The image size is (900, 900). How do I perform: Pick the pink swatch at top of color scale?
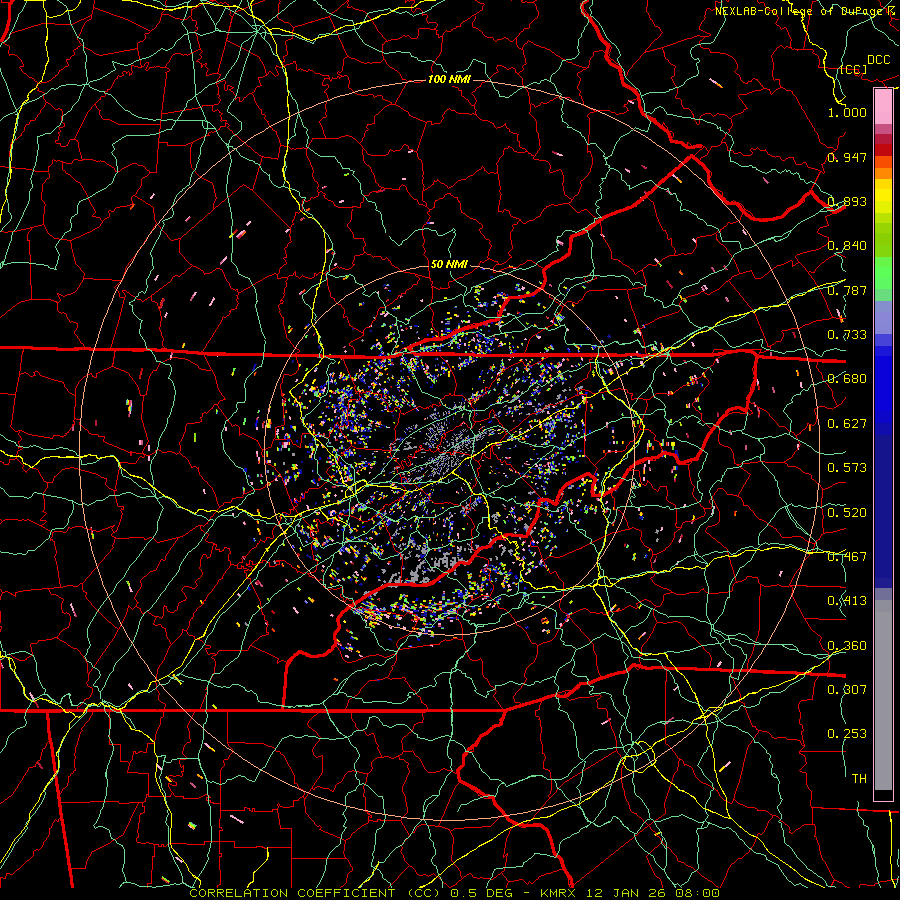(883, 106)
